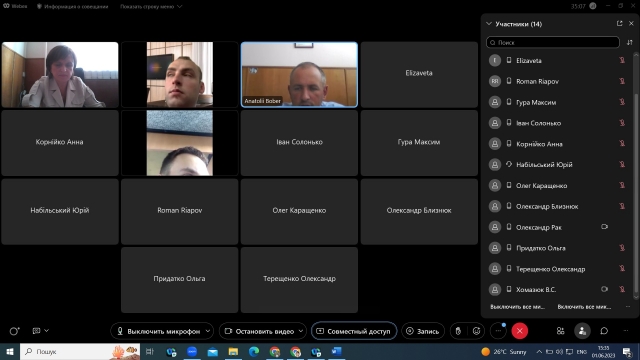
Task: Click the Совместный доступ share button
Action: point(354,331)
